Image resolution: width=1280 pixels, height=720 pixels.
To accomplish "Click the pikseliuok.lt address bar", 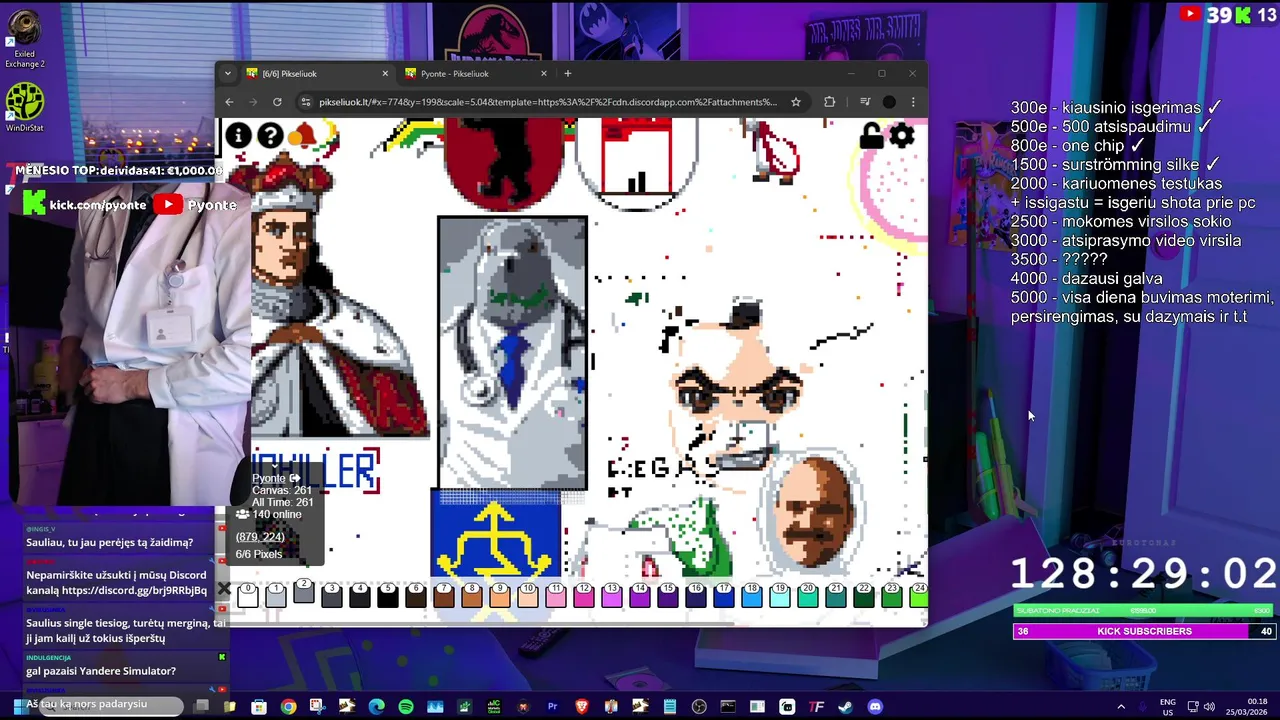I will (x=548, y=102).
